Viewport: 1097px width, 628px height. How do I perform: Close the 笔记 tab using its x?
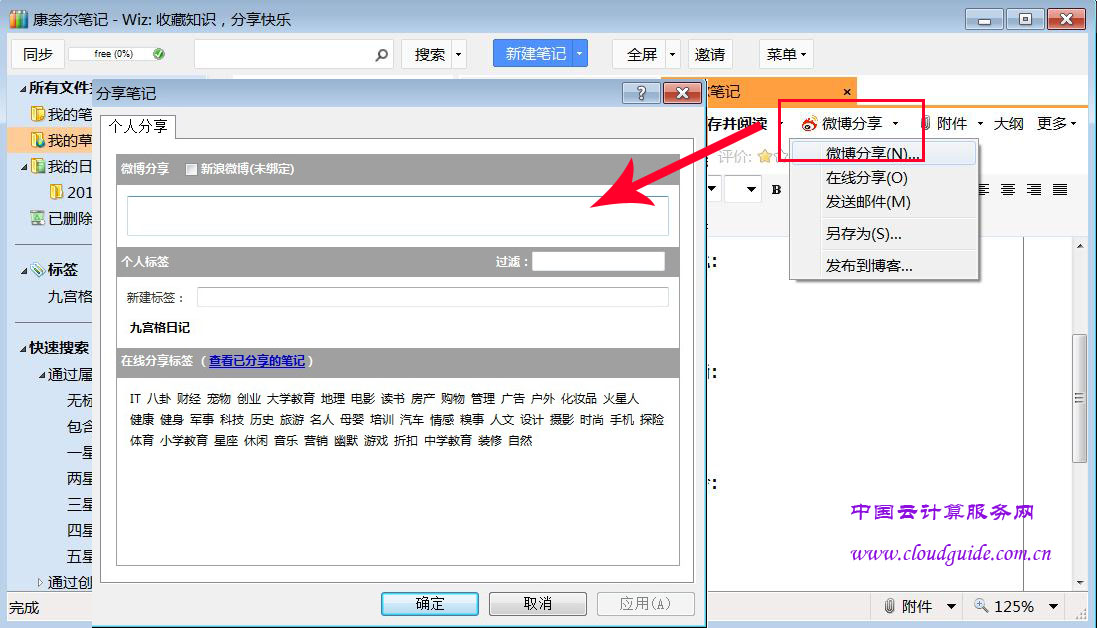click(847, 92)
